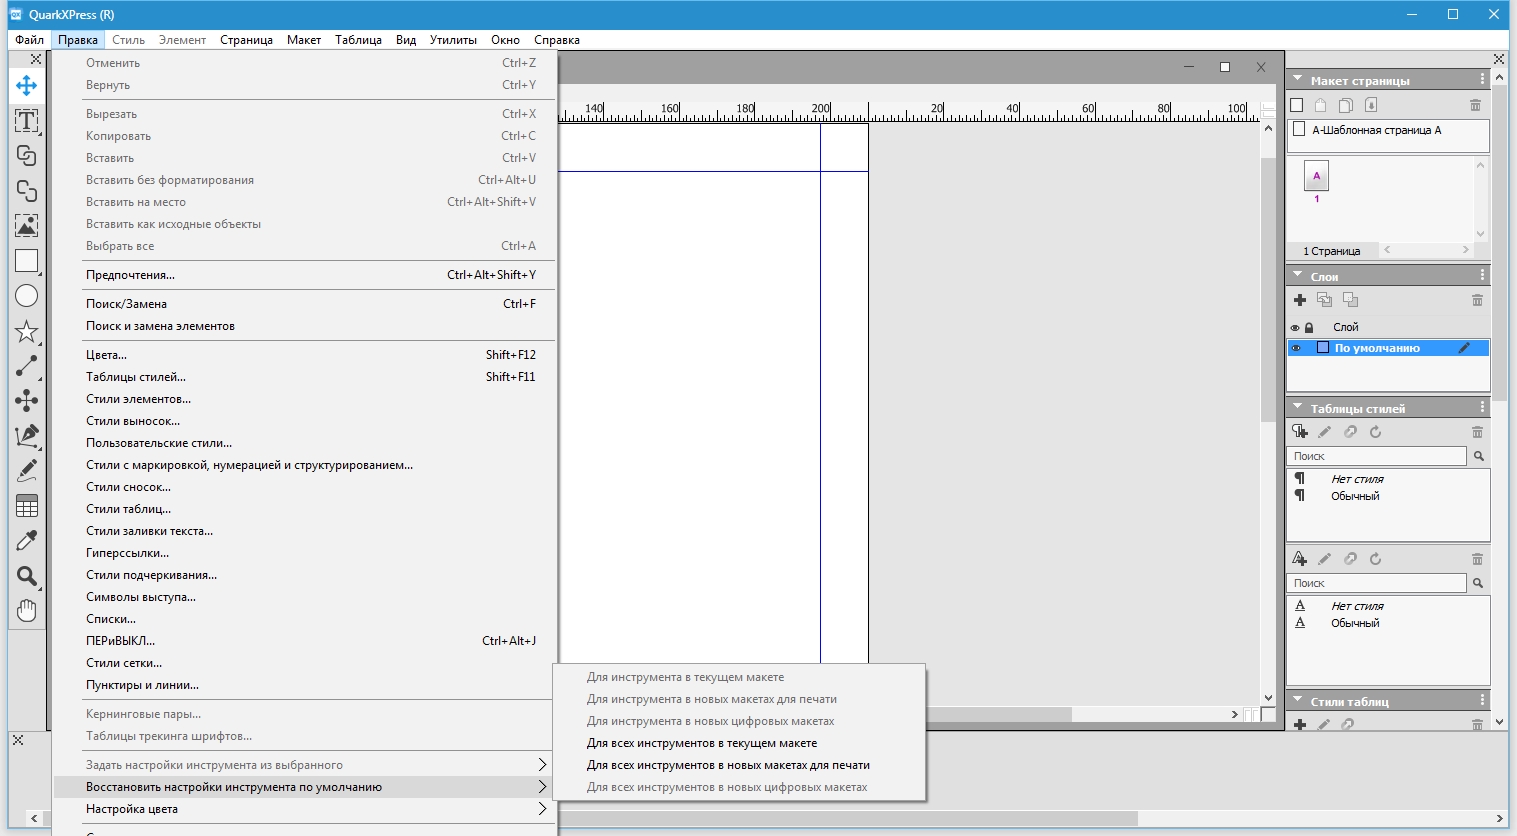This screenshot has height=836, width=1517.
Task: Collapse the Стили таблиц panel
Action: [1298, 700]
